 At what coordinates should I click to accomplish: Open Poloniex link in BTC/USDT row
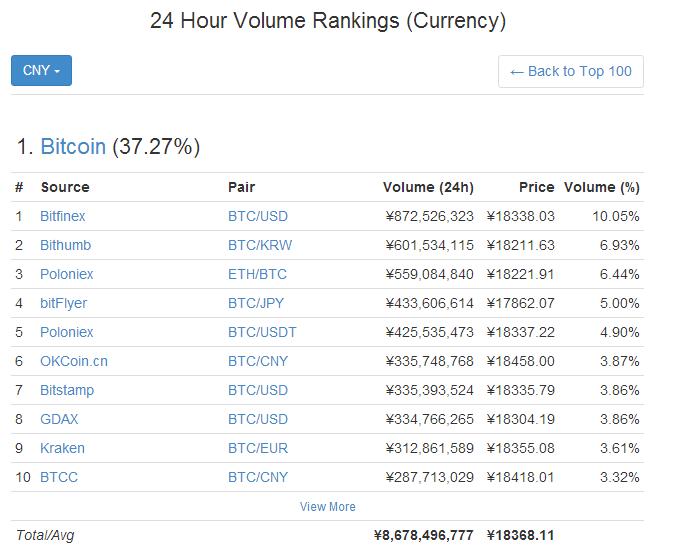pos(66,332)
